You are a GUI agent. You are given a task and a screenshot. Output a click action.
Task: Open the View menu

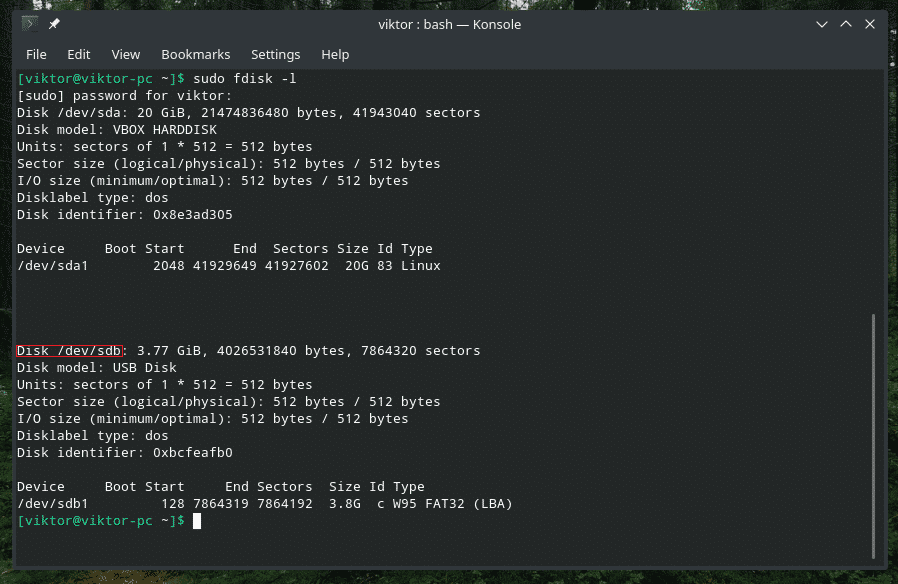tap(125, 55)
